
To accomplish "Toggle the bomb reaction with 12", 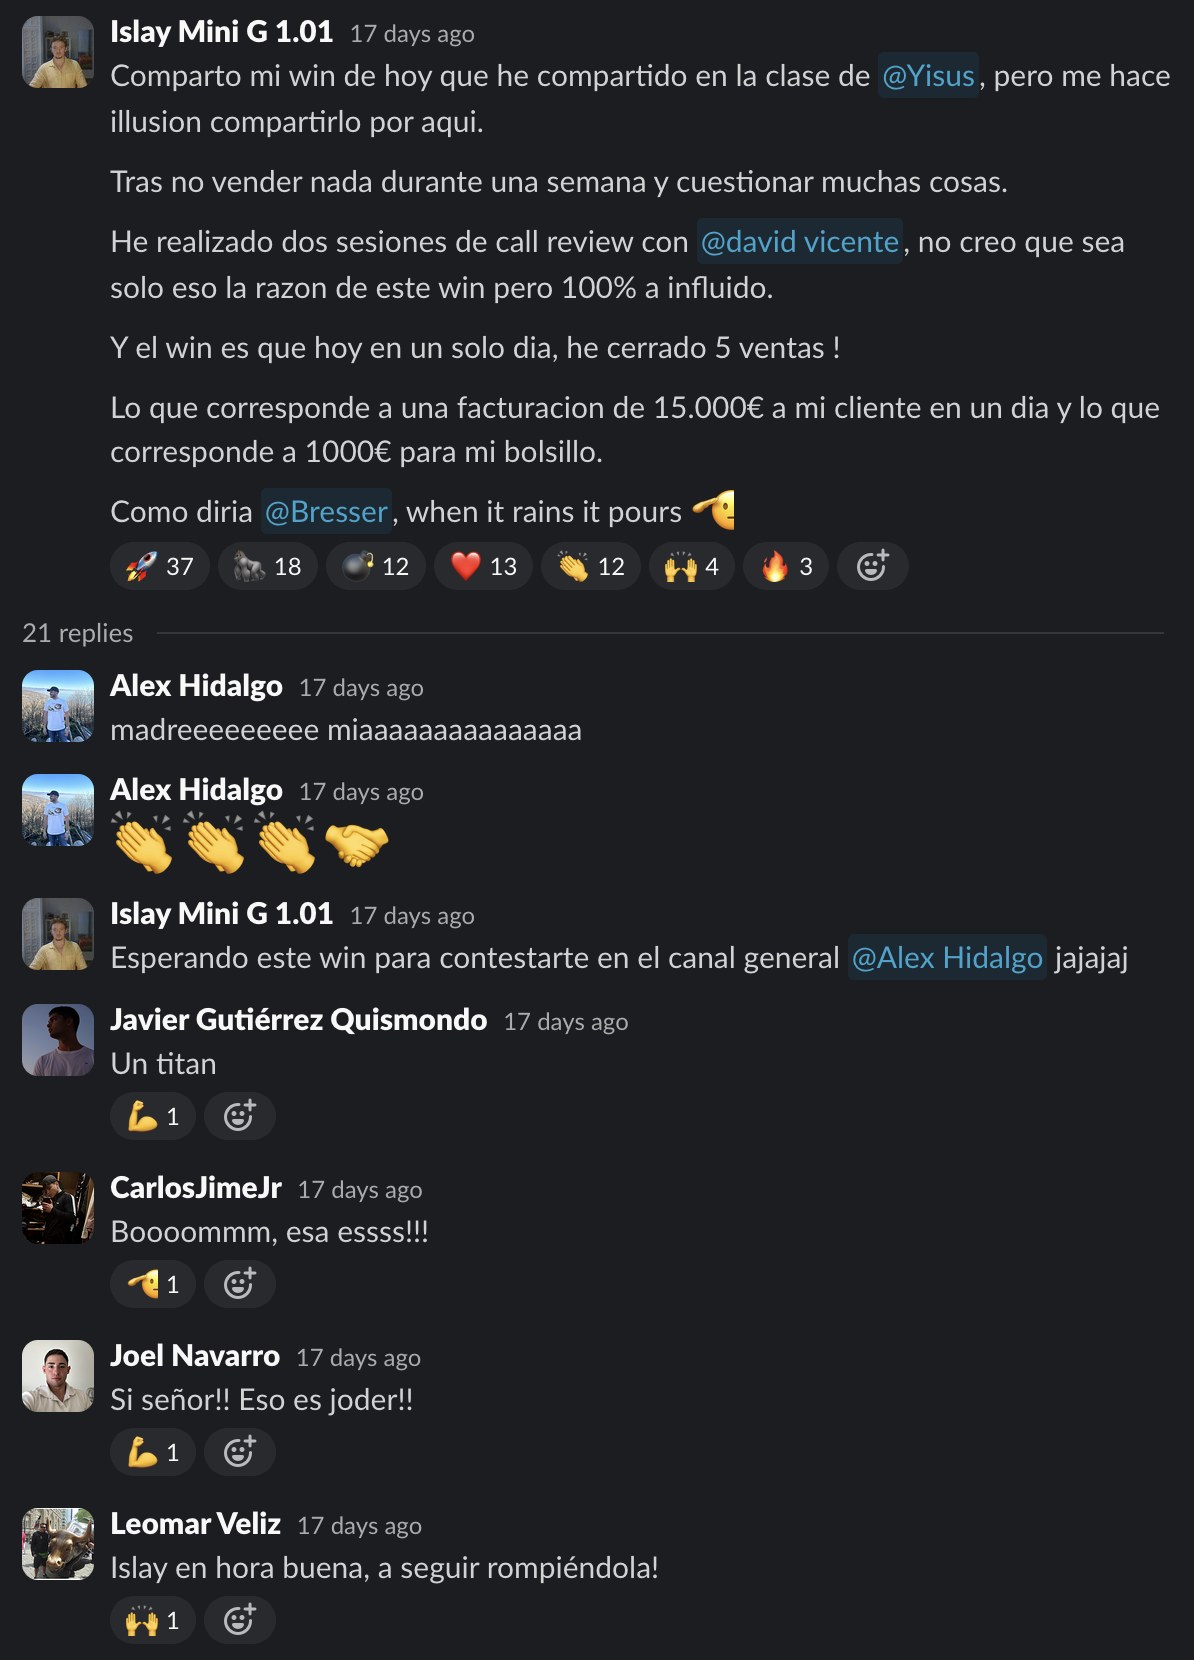I will (x=376, y=566).
